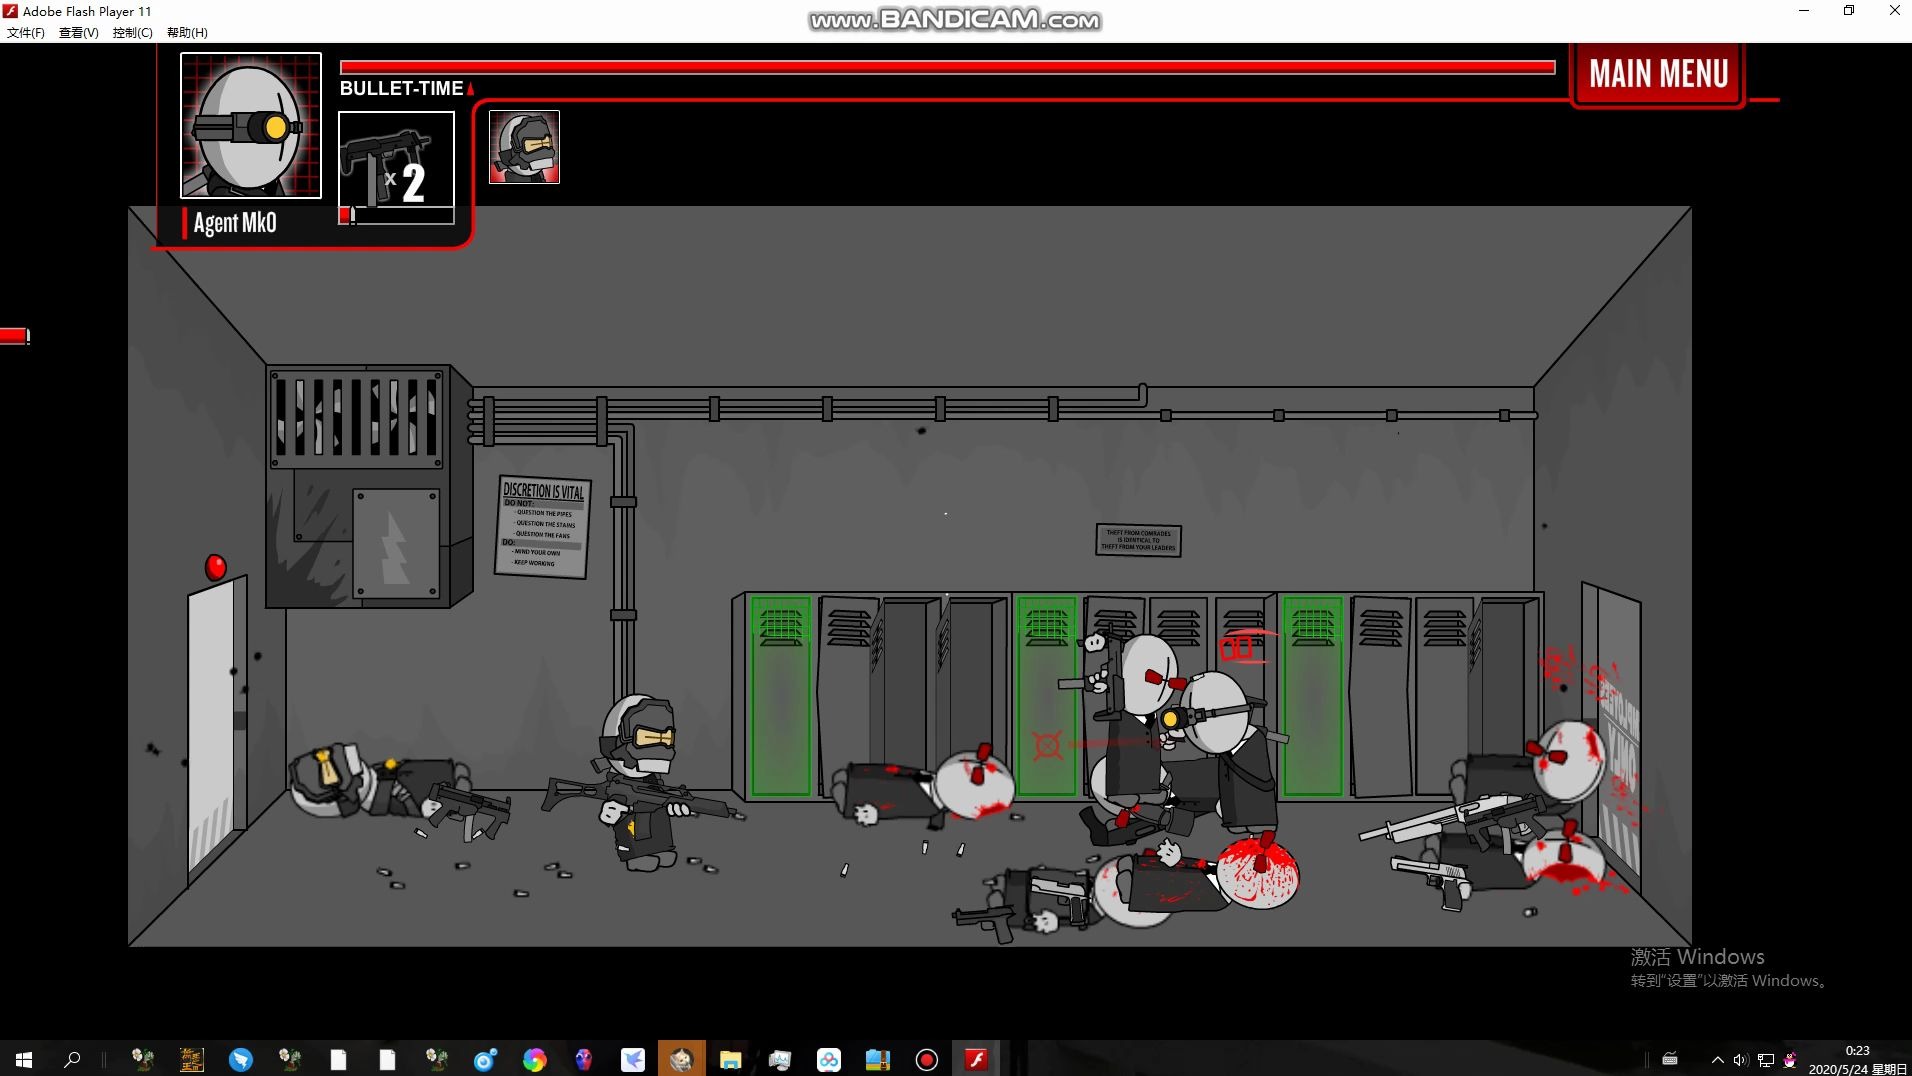Expand the hidden system tray icons
Viewport: 1912px width, 1076px height.
click(x=1717, y=1059)
